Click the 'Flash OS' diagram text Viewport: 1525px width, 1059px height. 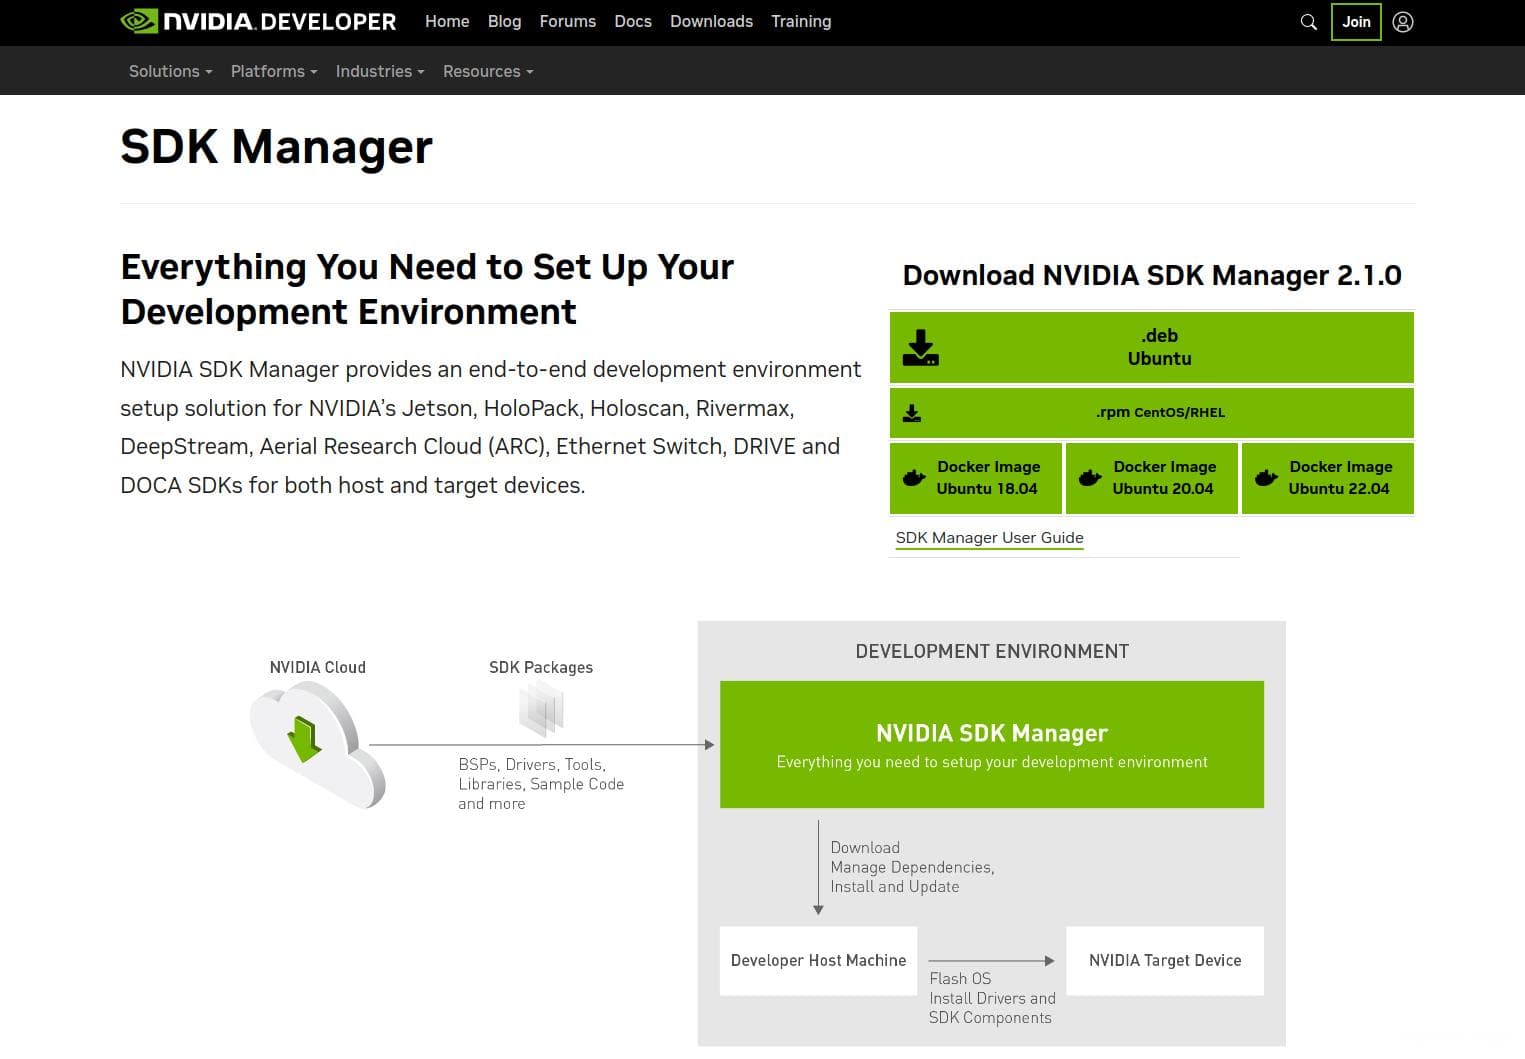[960, 978]
